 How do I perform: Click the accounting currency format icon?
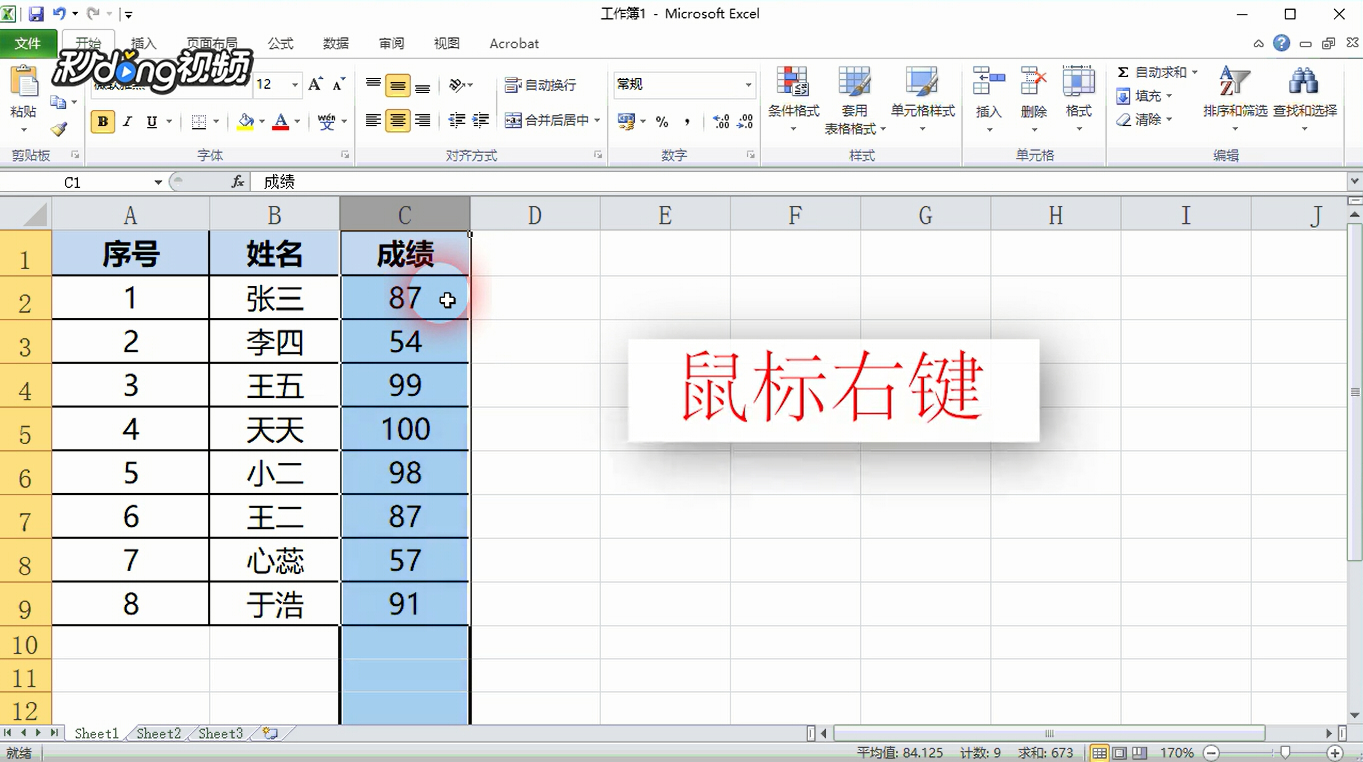(627, 121)
